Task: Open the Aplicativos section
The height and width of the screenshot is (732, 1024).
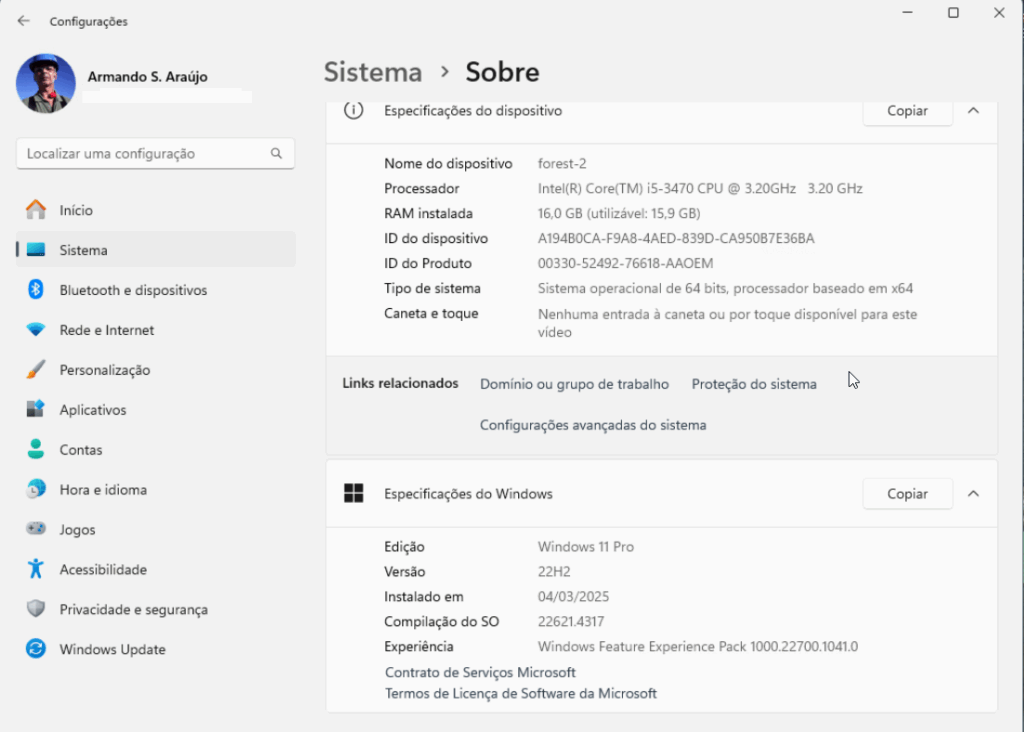Action: click(x=93, y=410)
